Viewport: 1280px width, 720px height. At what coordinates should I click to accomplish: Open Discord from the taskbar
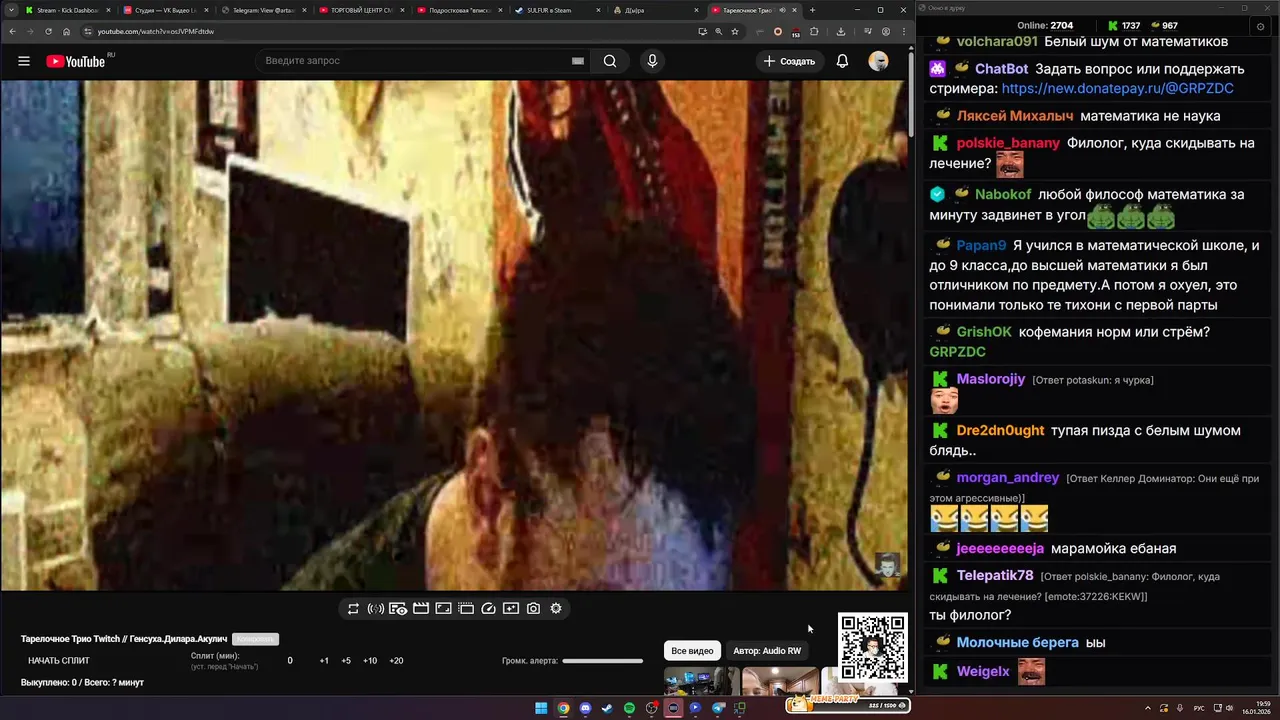point(585,708)
